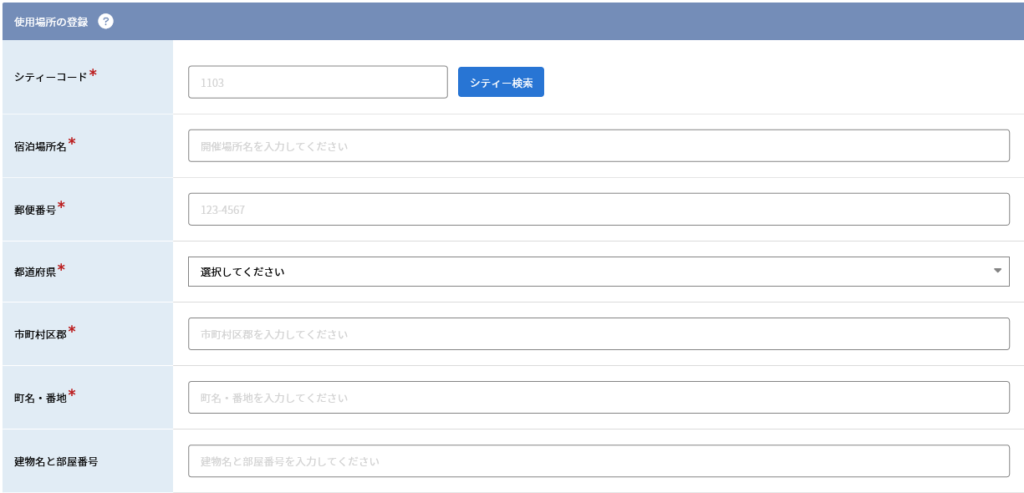This screenshot has width=1024, height=493.
Task: Focus the 町名・番地 input field
Action: pyautogui.click(x=599, y=397)
